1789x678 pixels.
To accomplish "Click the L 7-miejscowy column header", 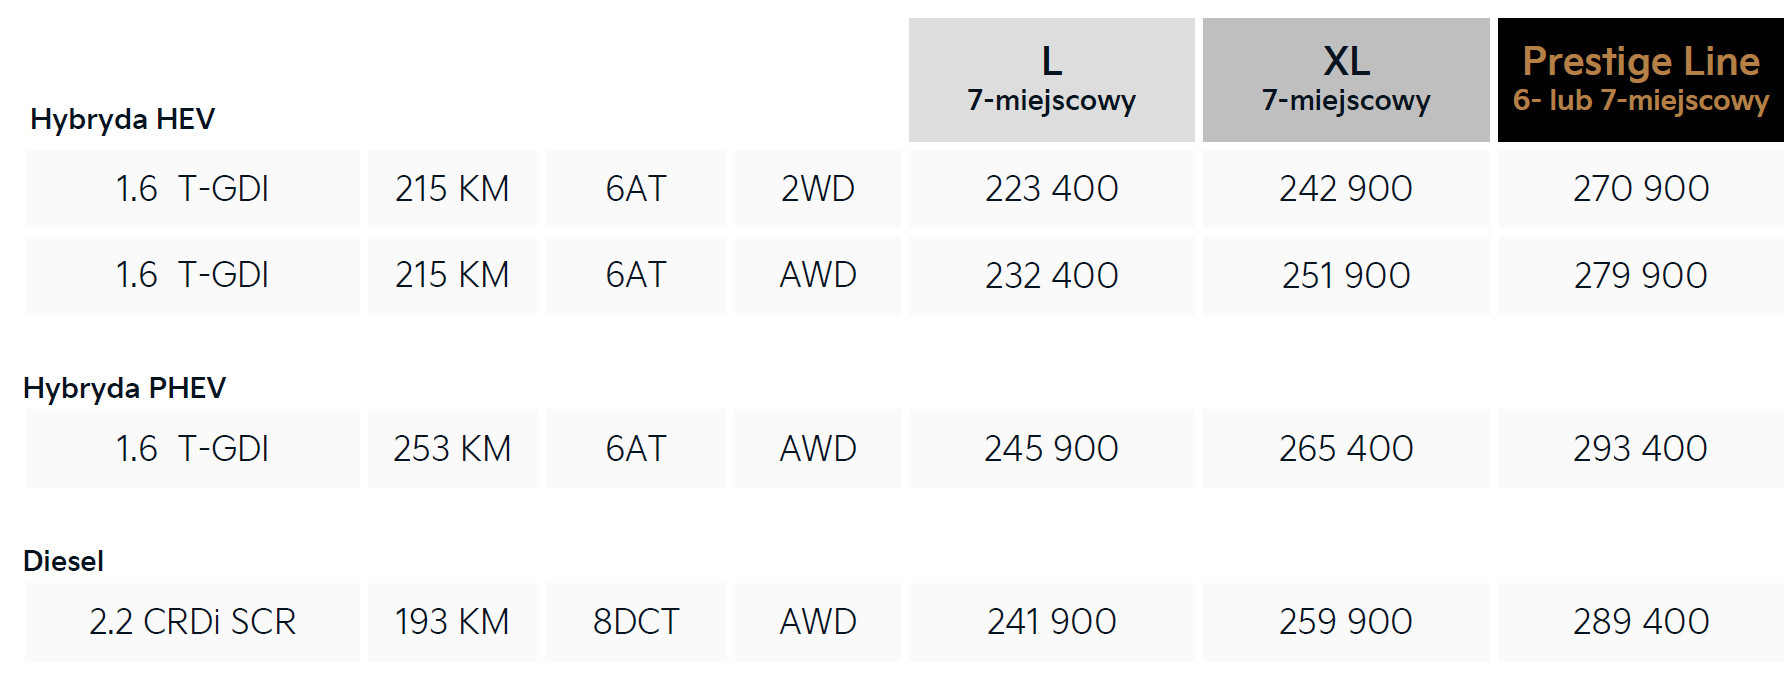I will (1051, 80).
